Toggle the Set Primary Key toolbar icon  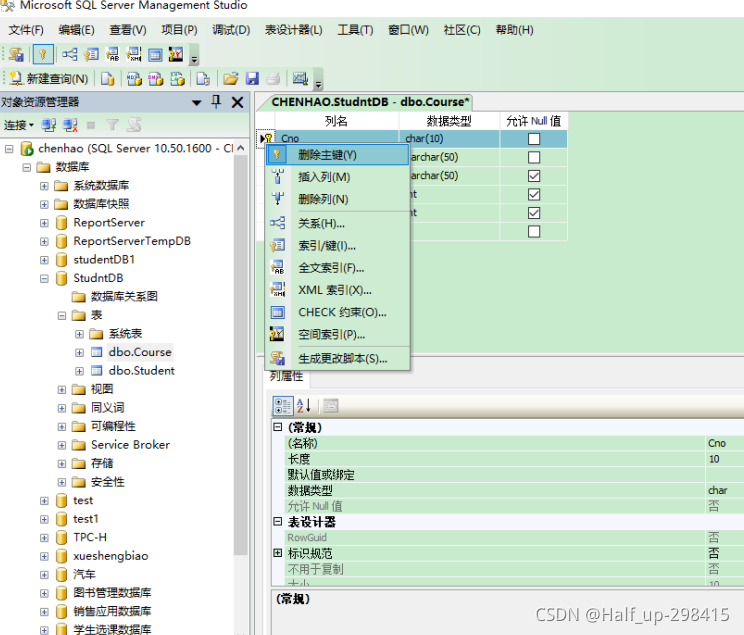pos(43,55)
